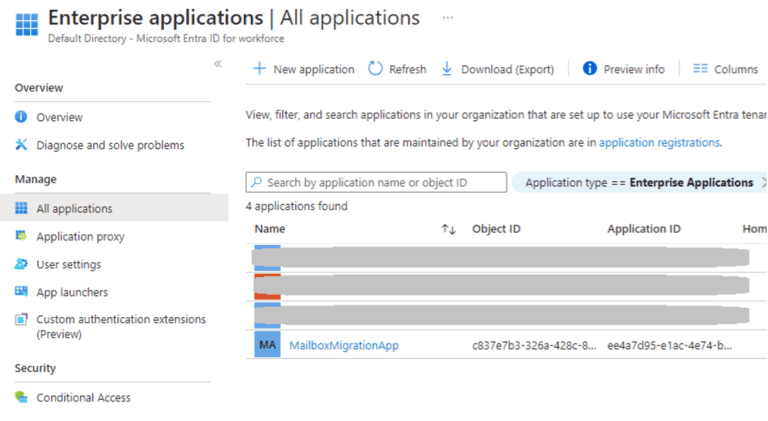Screen dimensions: 768x421
Task: Open App launchers in sidebar
Action: 72,293
